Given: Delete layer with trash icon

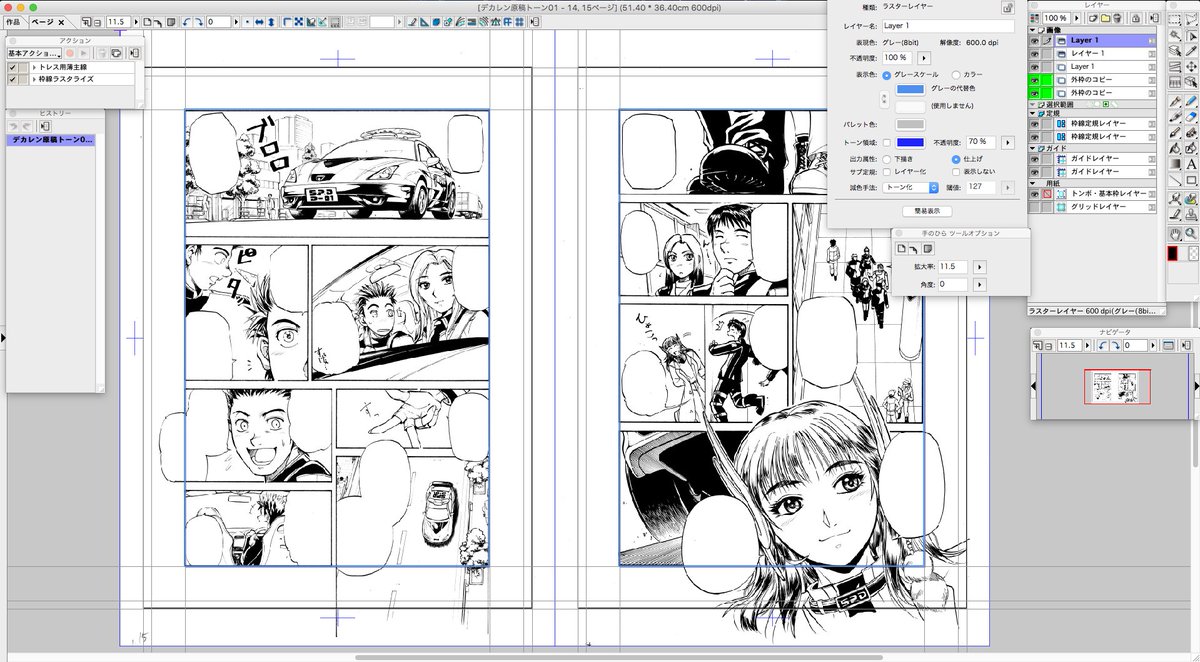Looking at the screenshot, I should coord(1117,18).
